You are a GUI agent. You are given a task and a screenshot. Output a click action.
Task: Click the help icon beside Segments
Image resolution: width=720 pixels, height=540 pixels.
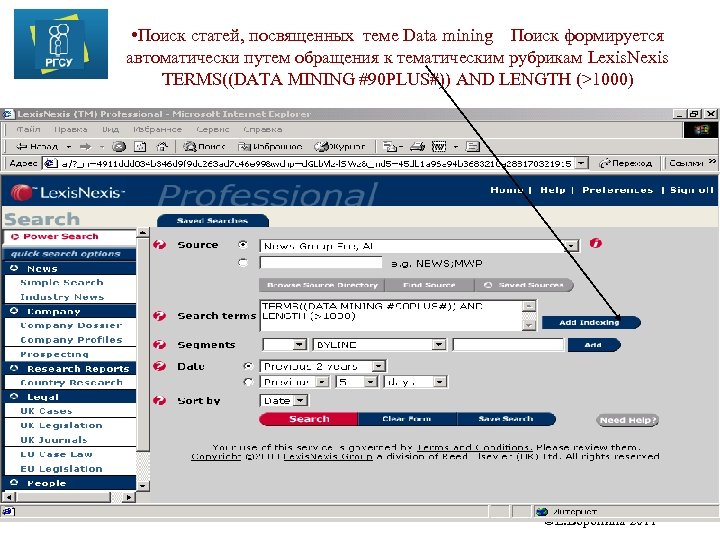(x=159, y=345)
